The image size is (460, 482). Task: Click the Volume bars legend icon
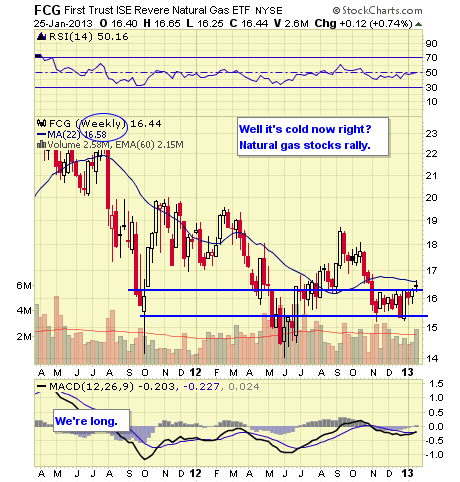coord(41,145)
